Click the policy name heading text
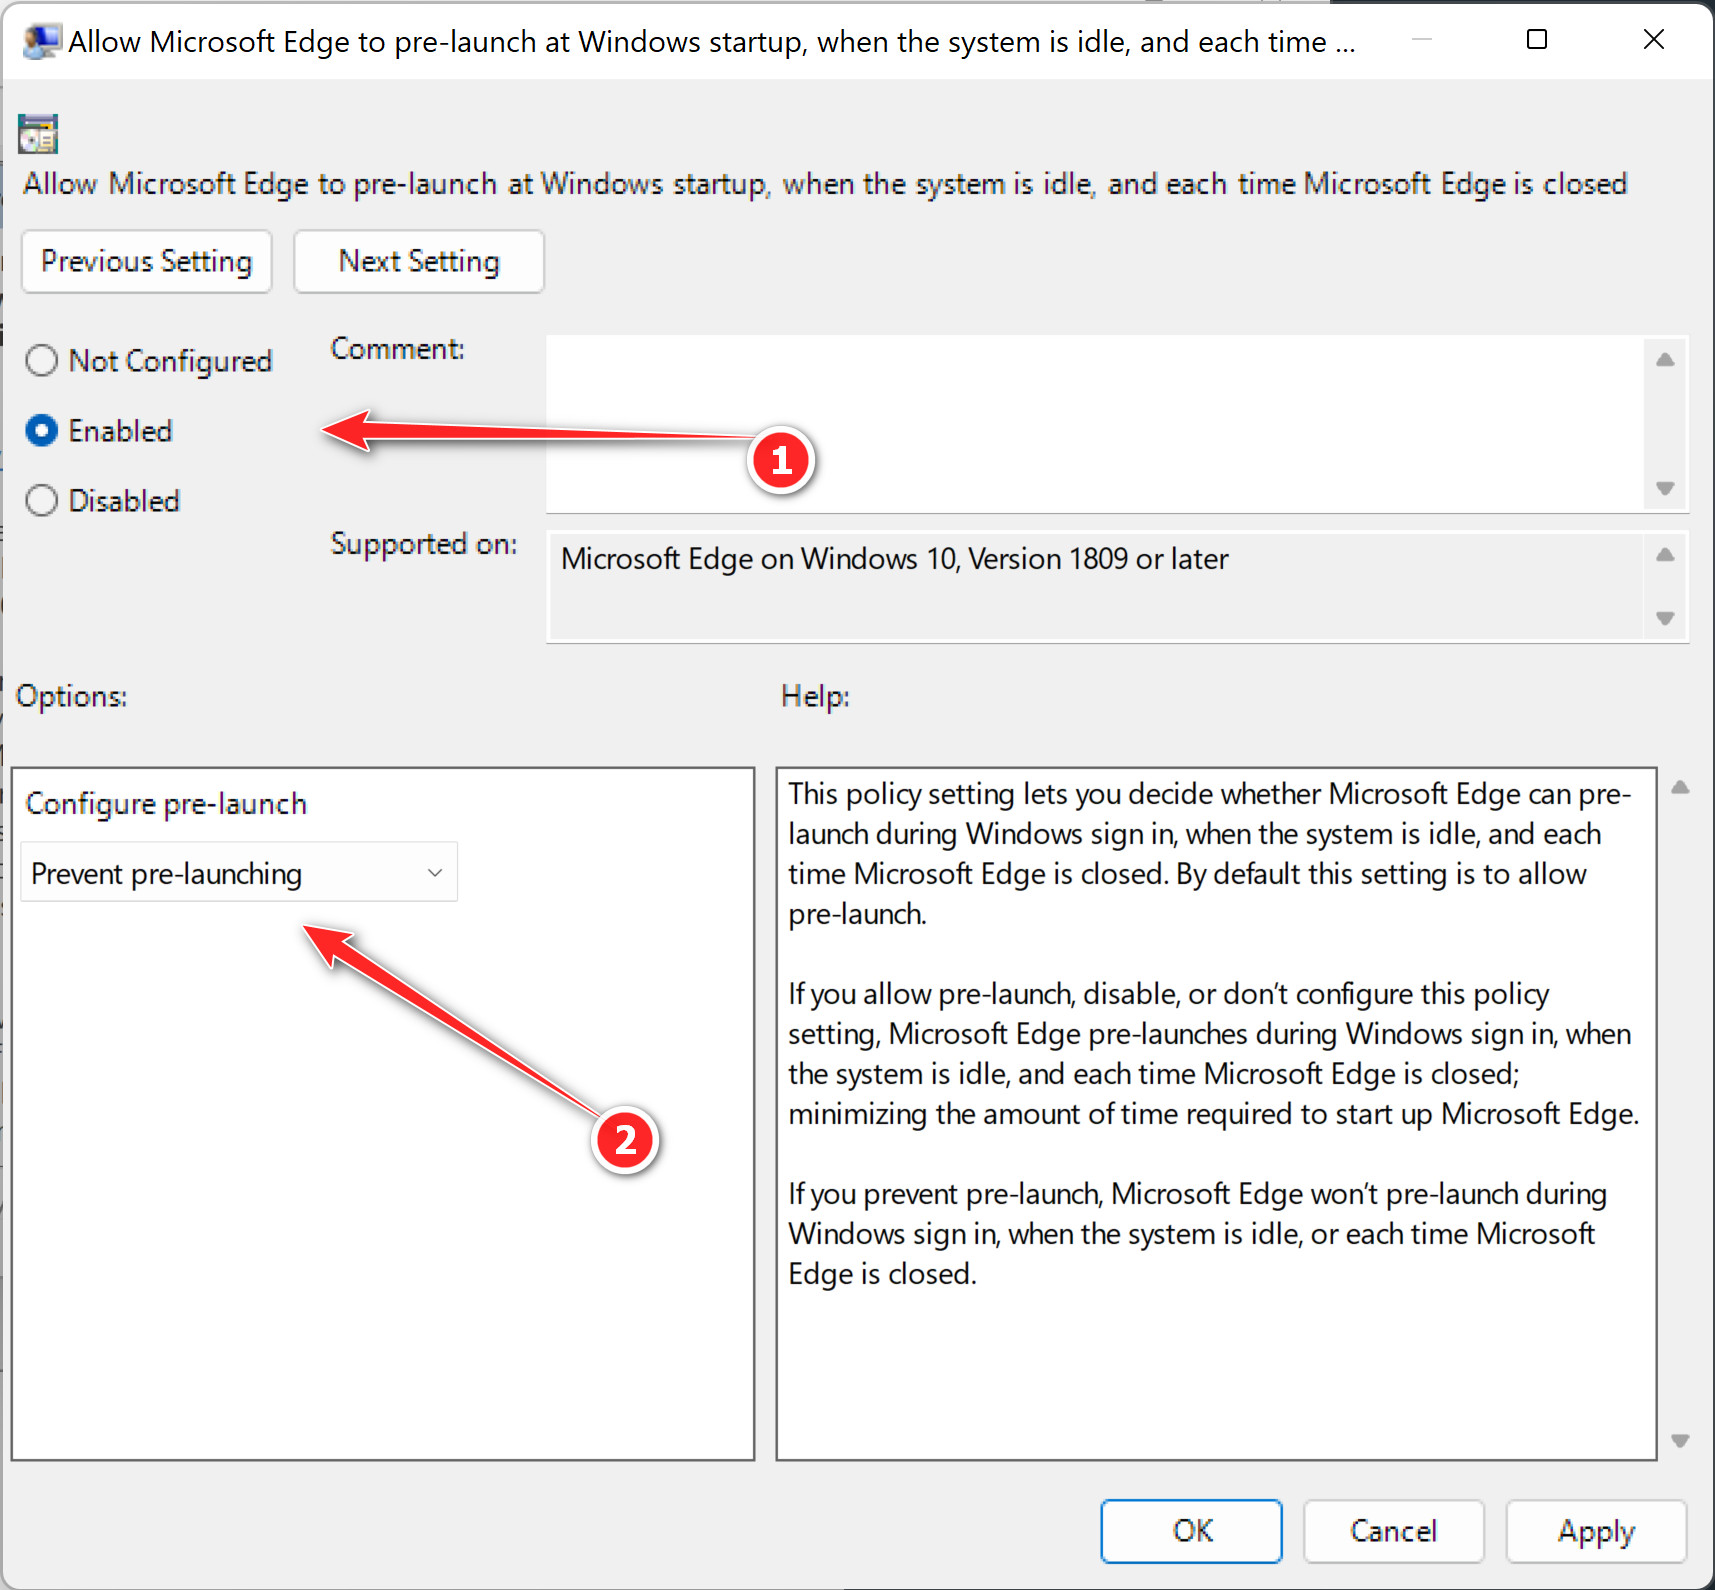 point(825,184)
